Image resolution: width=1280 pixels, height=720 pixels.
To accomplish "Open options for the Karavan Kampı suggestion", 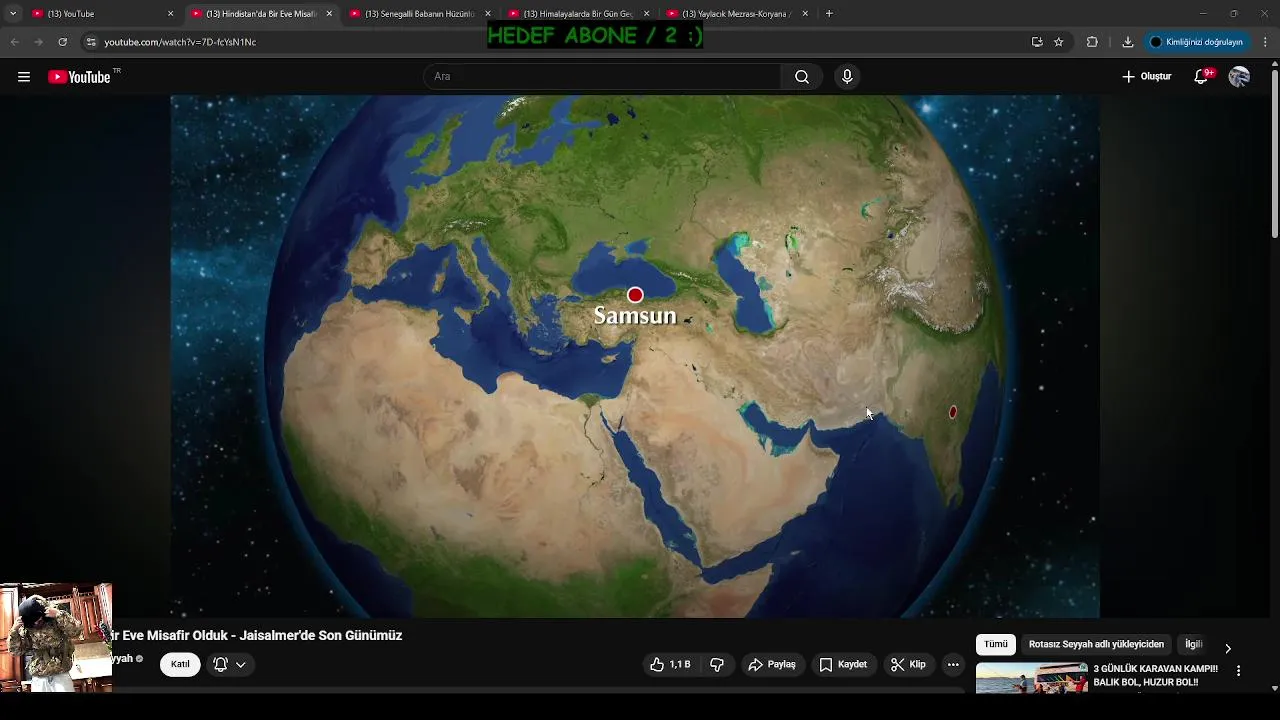I will (1239, 671).
